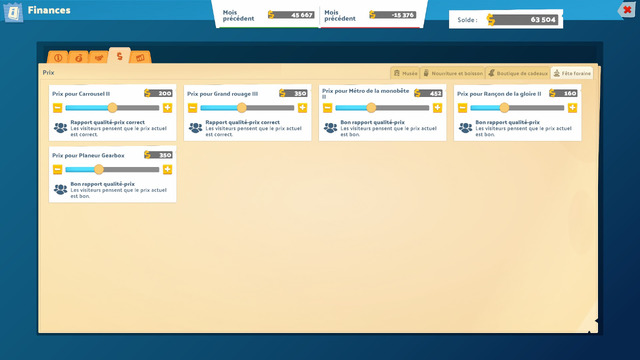The height and width of the screenshot is (360, 640).
Task: Increase price for Rançon de la gloire II
Action: tap(572, 108)
